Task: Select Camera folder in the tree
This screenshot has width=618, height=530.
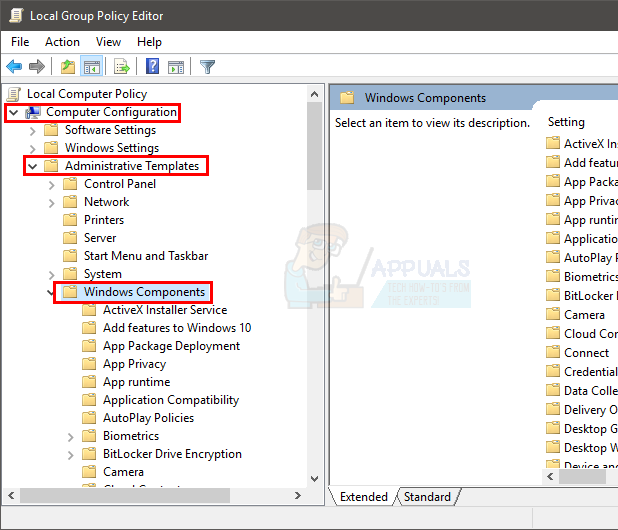Action: (x=123, y=472)
